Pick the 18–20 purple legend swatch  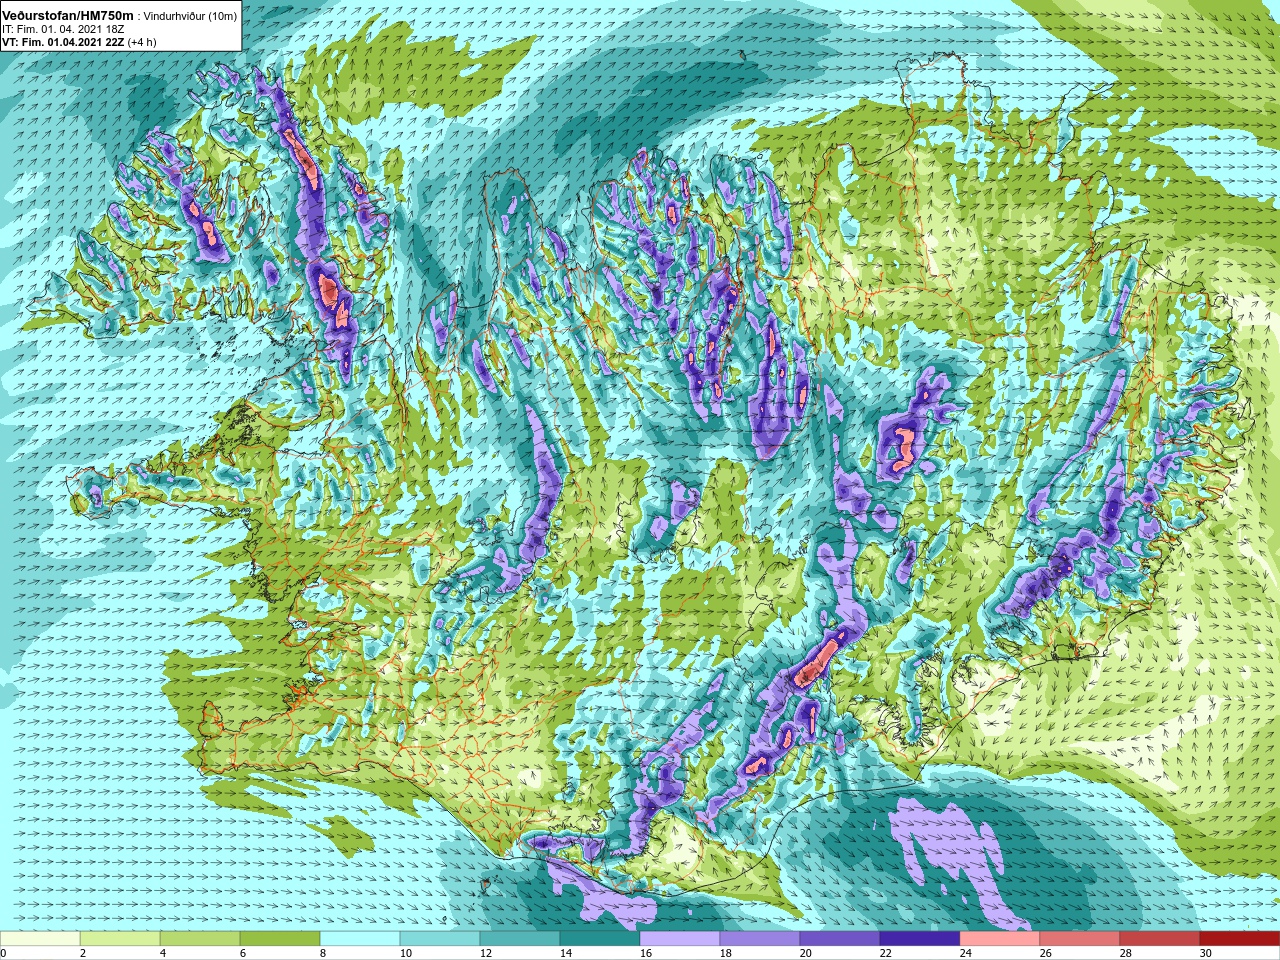tap(760, 939)
